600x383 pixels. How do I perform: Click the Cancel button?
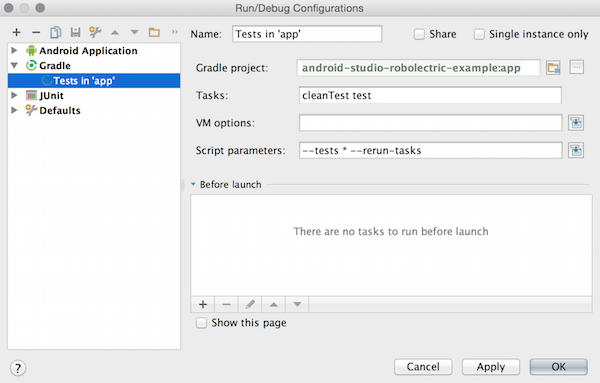click(x=423, y=367)
